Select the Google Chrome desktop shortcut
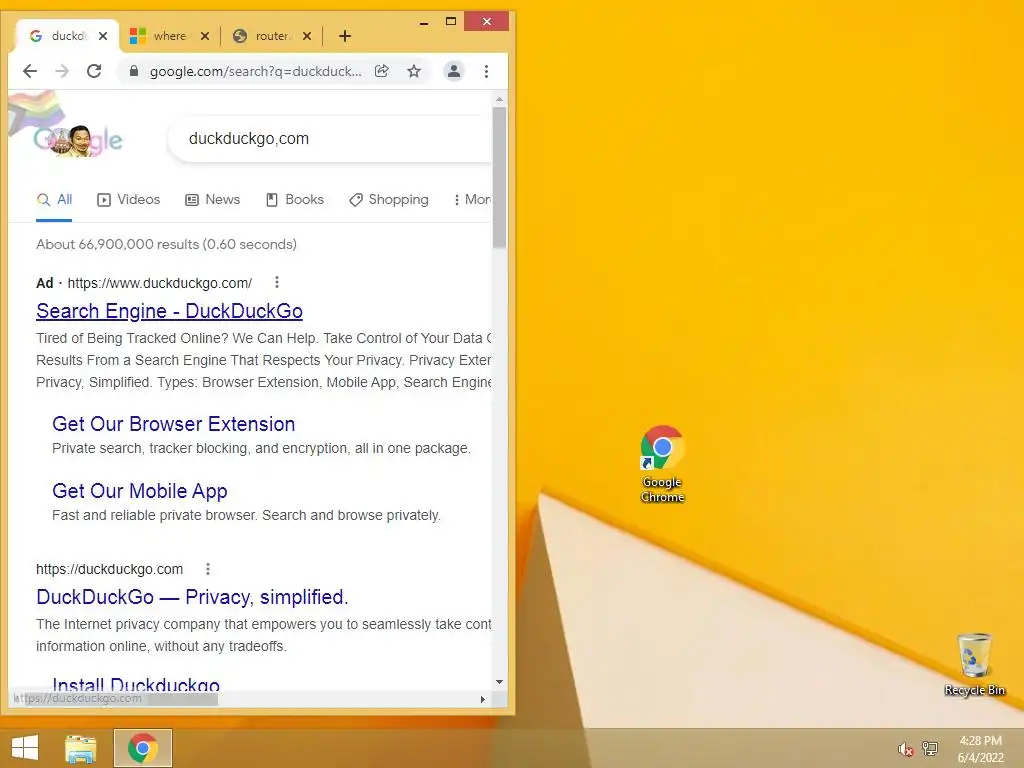The height and width of the screenshot is (768, 1024). click(662, 464)
